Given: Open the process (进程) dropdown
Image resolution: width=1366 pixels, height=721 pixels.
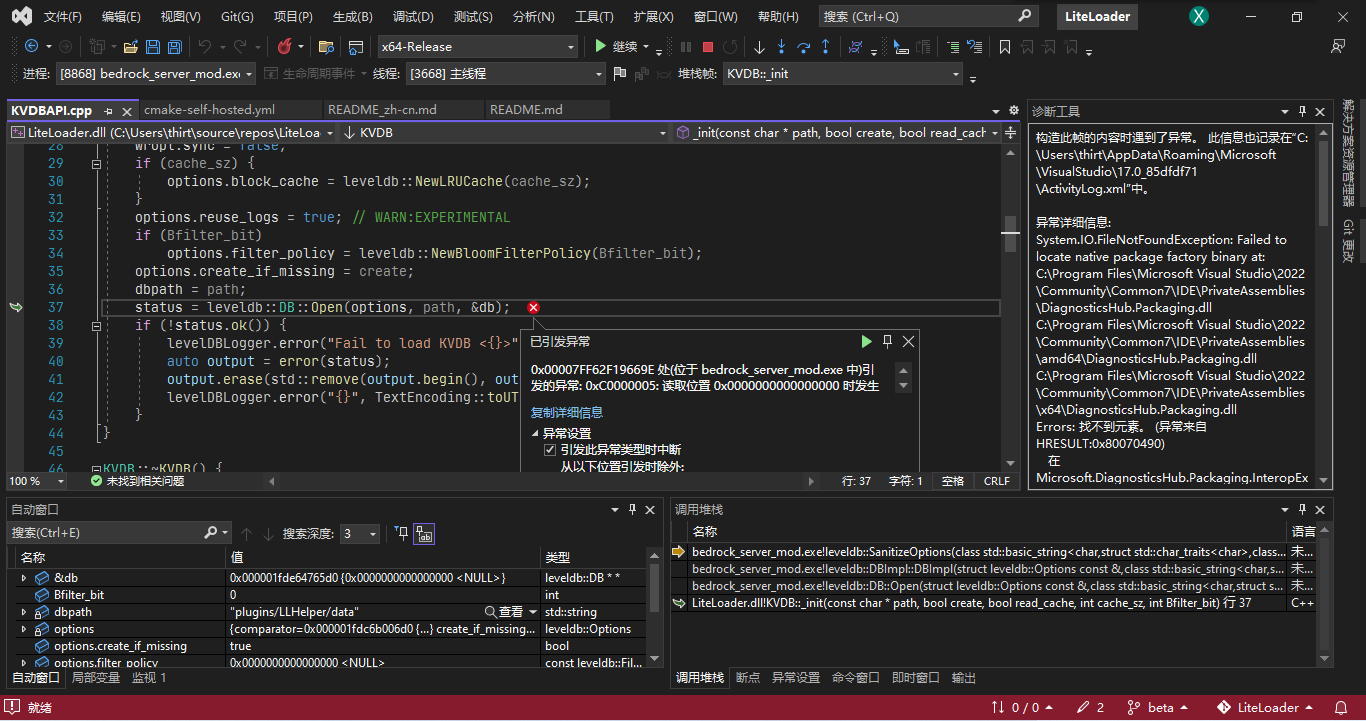Looking at the screenshot, I should (x=156, y=73).
